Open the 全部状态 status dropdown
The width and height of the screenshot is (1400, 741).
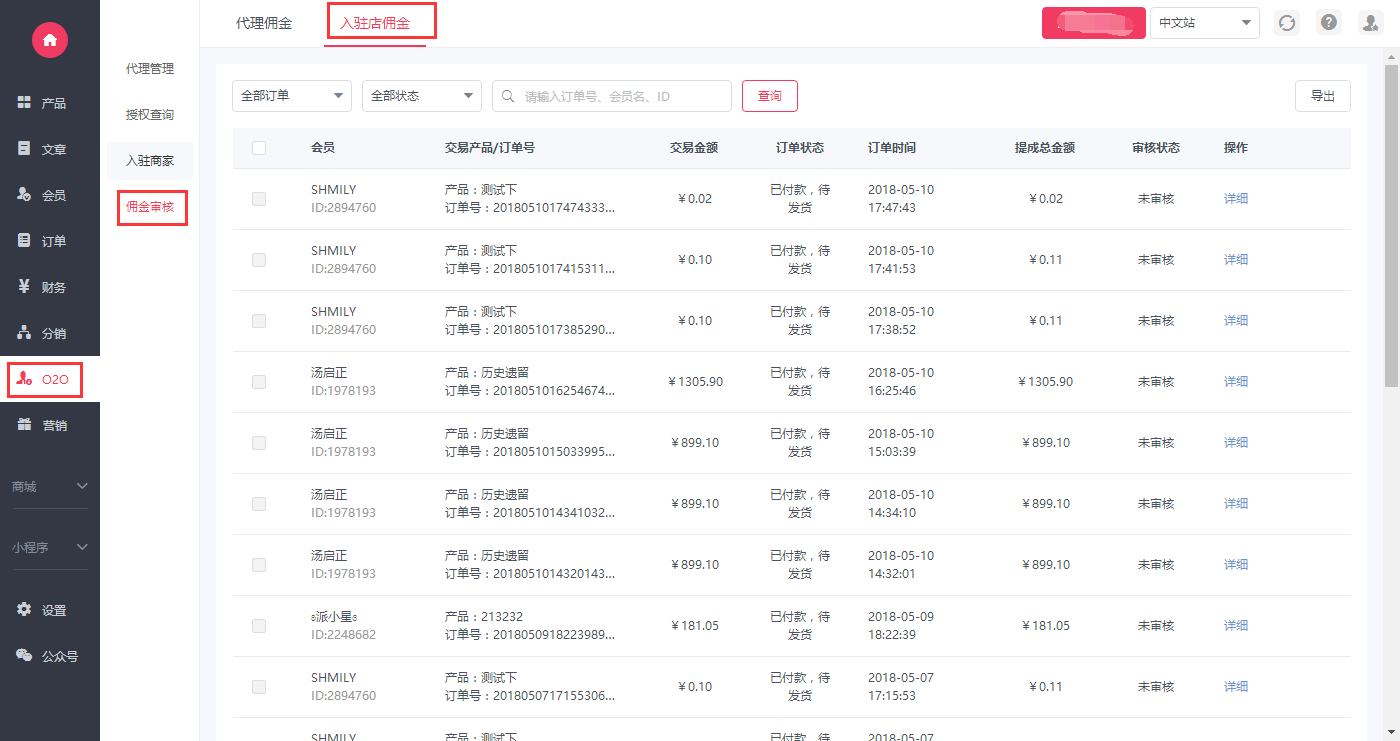coord(421,96)
